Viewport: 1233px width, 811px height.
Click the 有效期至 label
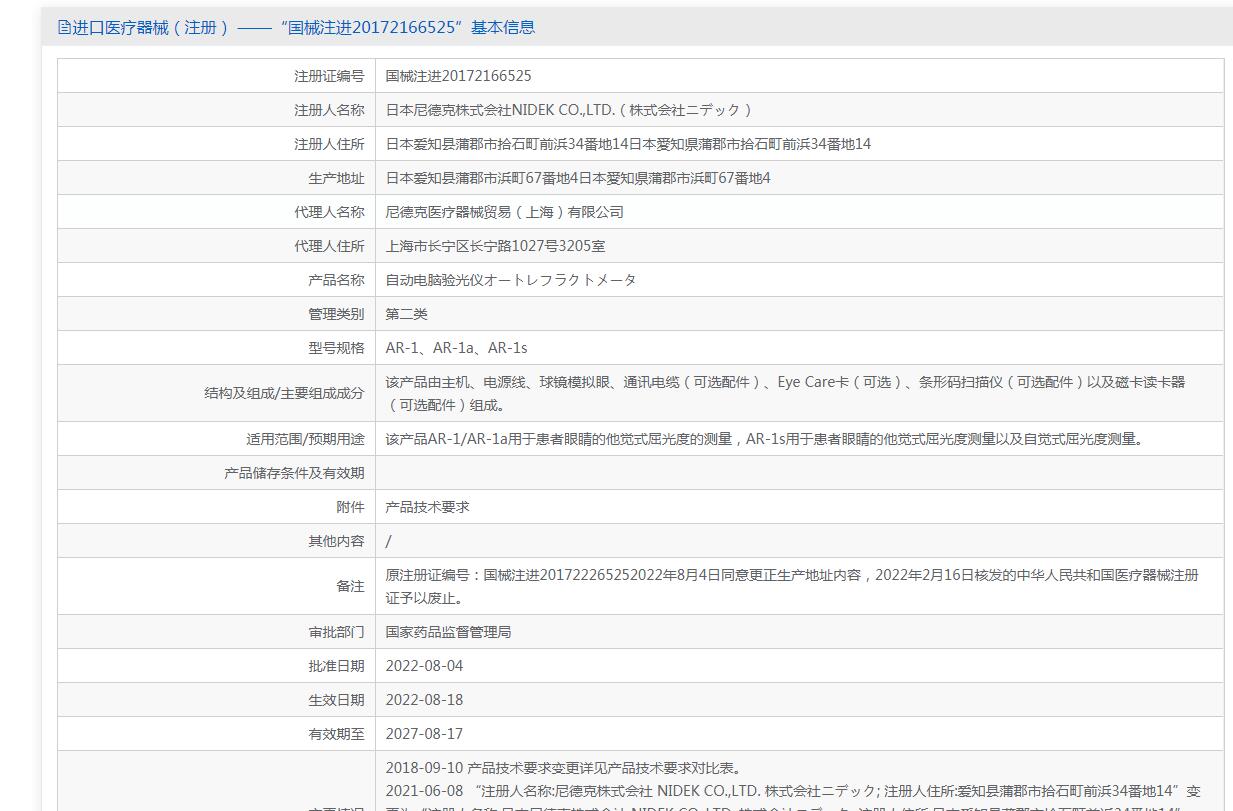[x=336, y=734]
